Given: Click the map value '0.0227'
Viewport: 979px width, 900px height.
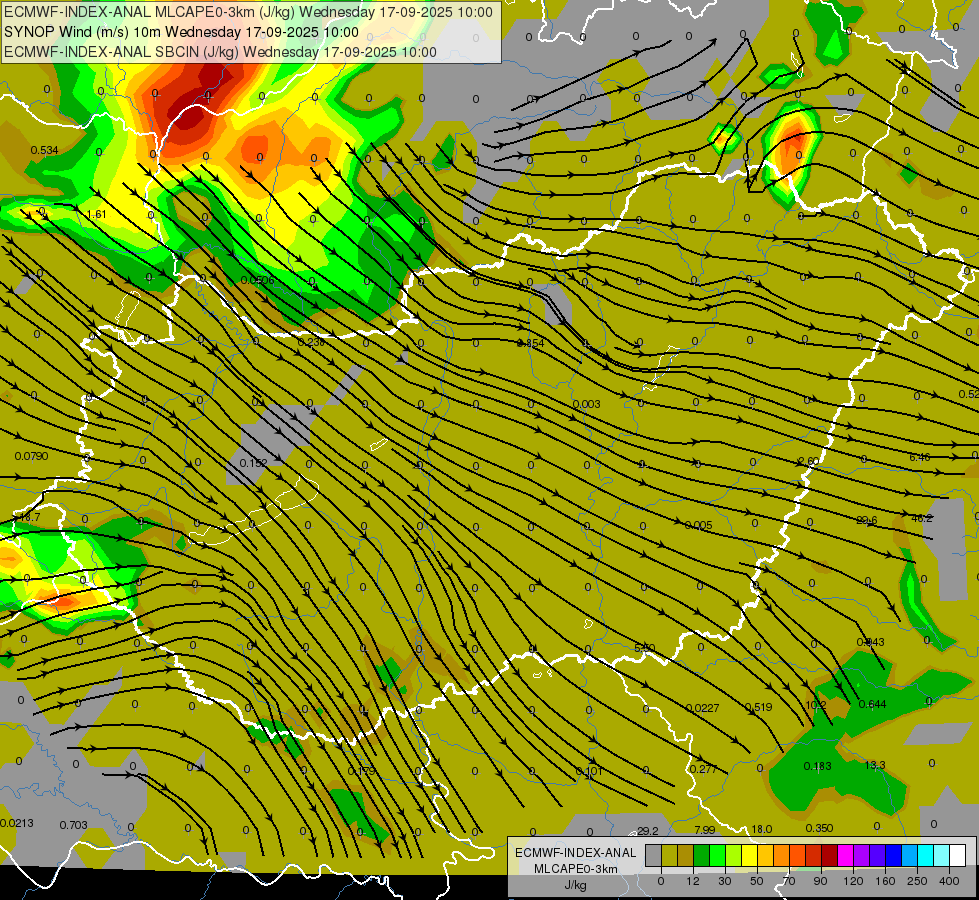Looking at the screenshot, I should [x=702, y=708].
